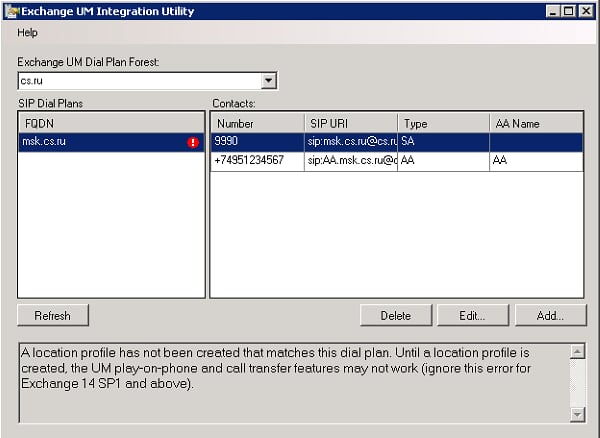Viewport: 600px width, 438px height.
Task: Click the SA type cell
Action: coord(443,142)
